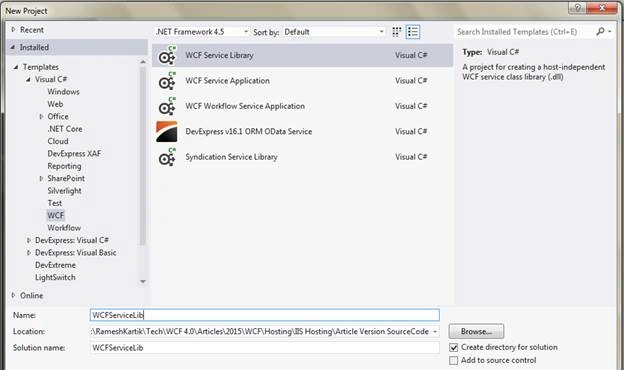This screenshot has height=370, width=624.
Task: Collapse the Visual C# tree node
Action: pos(28,80)
